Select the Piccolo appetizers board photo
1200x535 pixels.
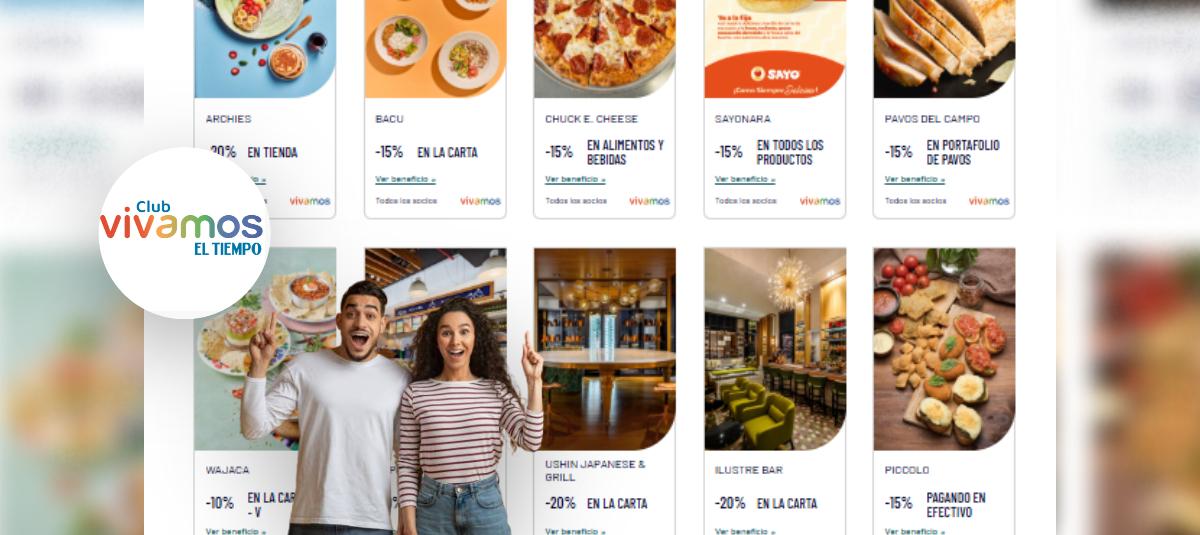click(944, 349)
